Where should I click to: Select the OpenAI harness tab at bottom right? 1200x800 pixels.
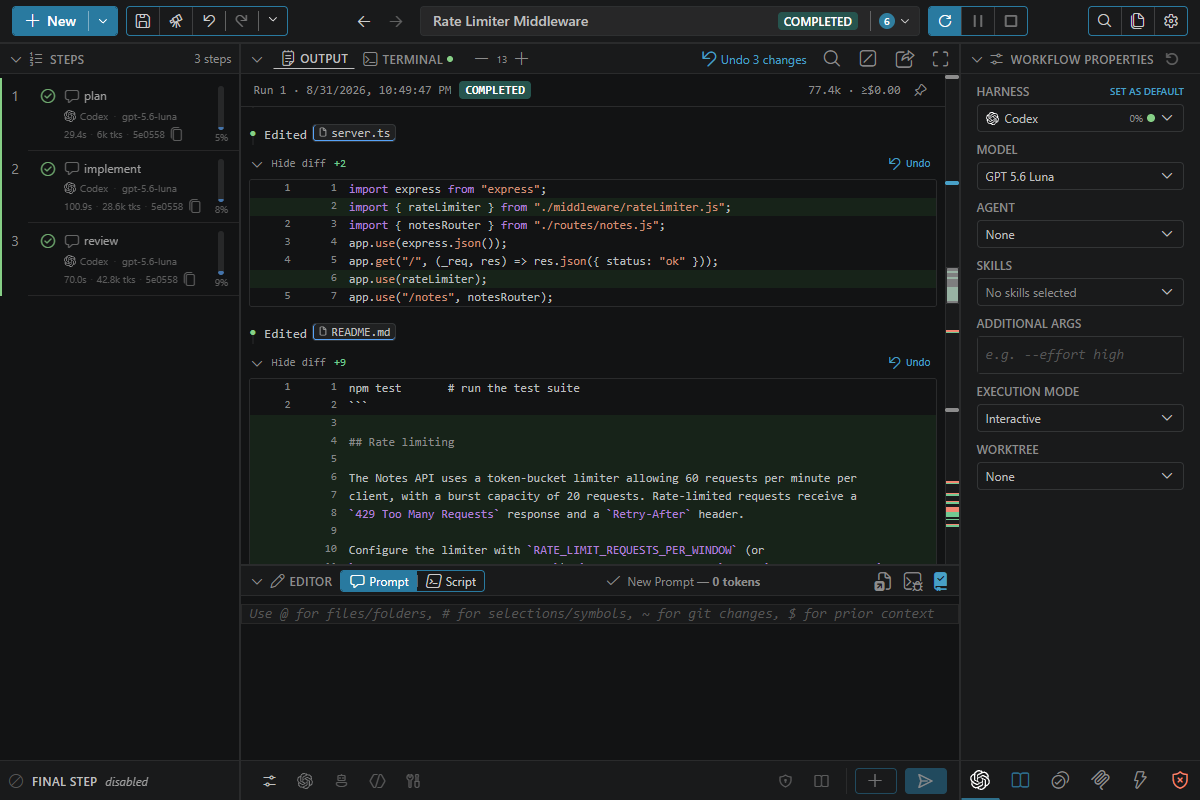(x=980, y=780)
